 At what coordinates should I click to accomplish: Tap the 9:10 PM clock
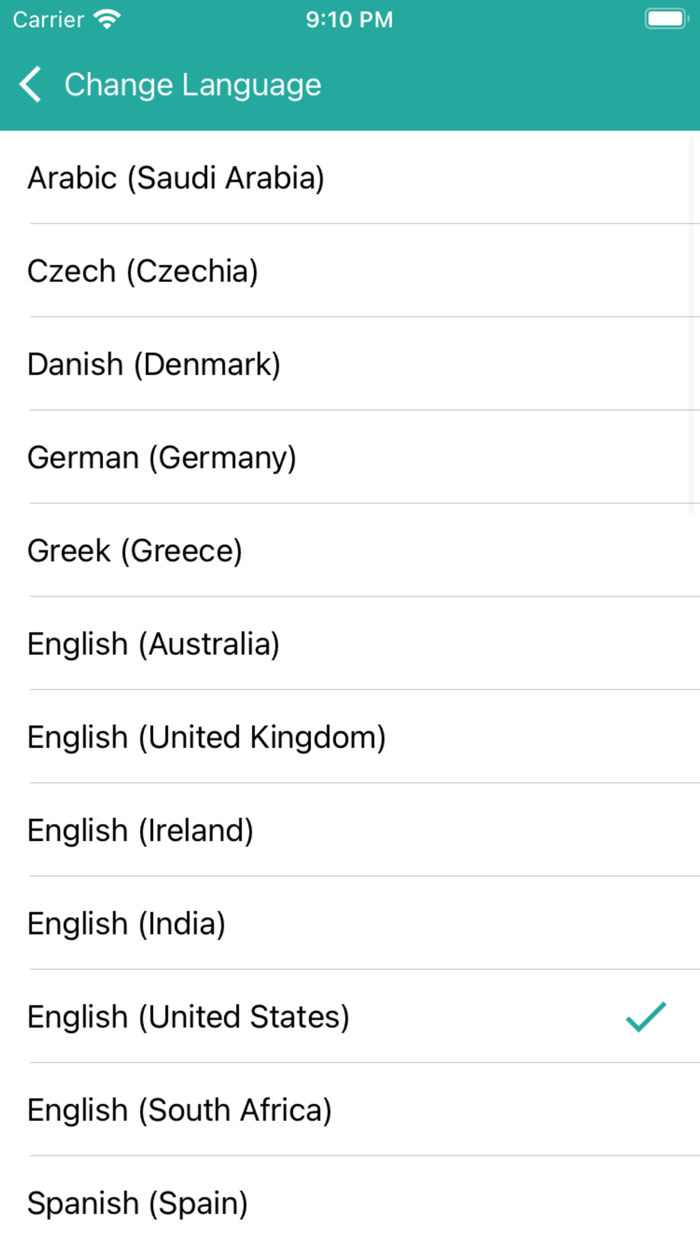pos(349,19)
